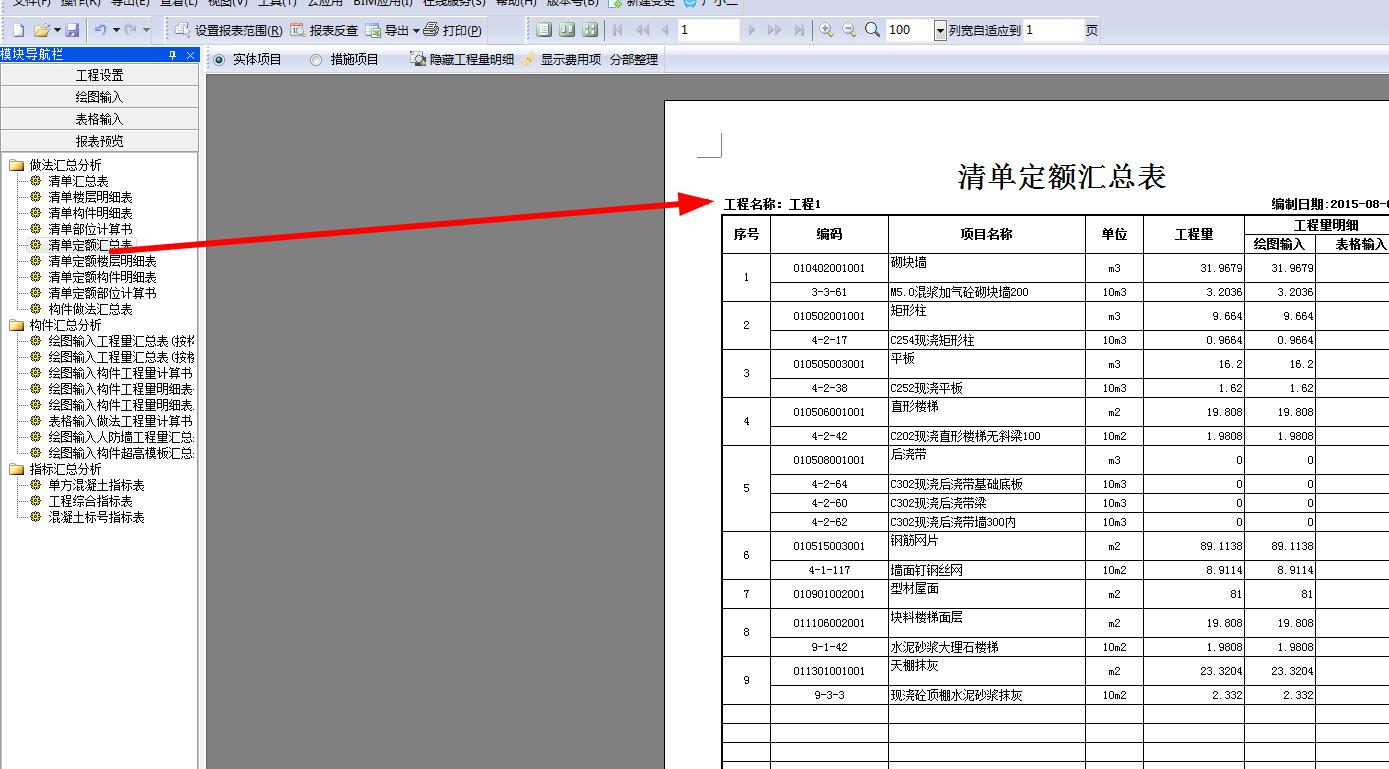1389x769 pixels.
Task: Open 清单部位计算书 report
Action: 91,229
